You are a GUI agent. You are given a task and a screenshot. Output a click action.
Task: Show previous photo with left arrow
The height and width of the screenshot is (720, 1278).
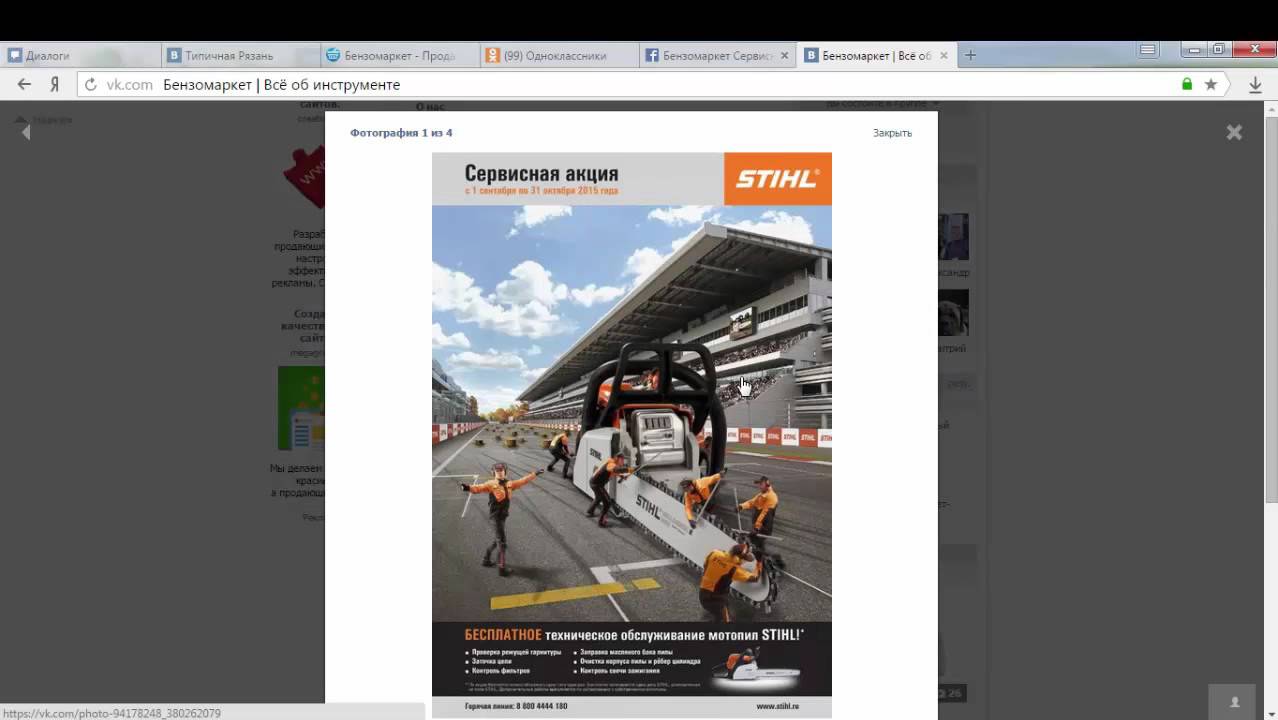(26, 132)
